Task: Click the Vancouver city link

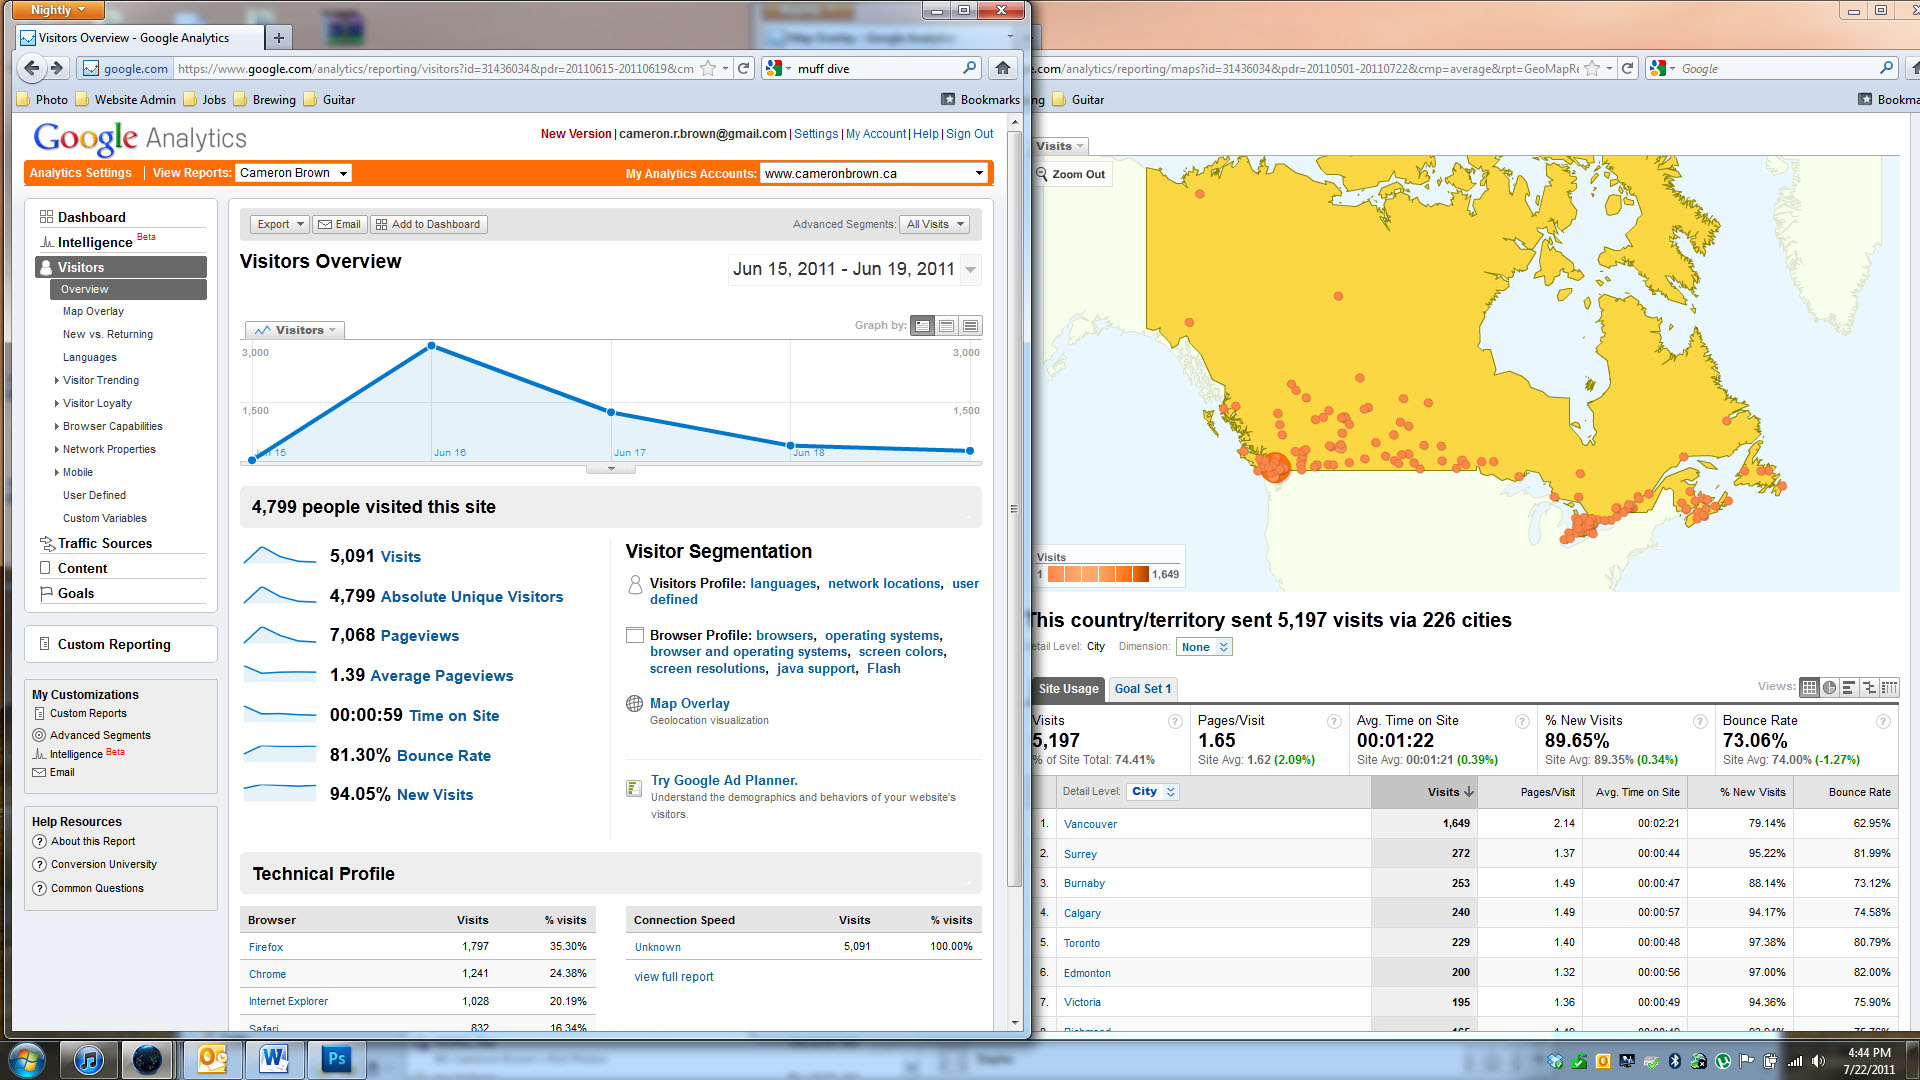Action: click(1090, 824)
